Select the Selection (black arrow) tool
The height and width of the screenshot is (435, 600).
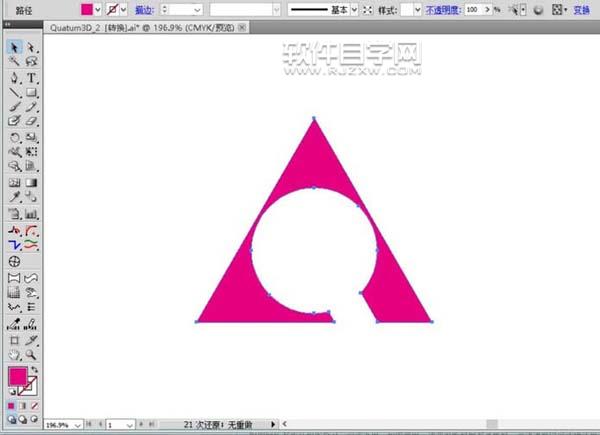coord(14,47)
